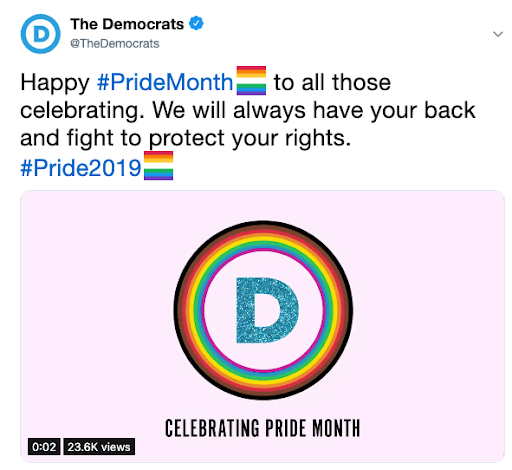Open the #Pride2019 hashtag
The width and height of the screenshot is (512, 470).
pyautogui.click(x=81, y=168)
